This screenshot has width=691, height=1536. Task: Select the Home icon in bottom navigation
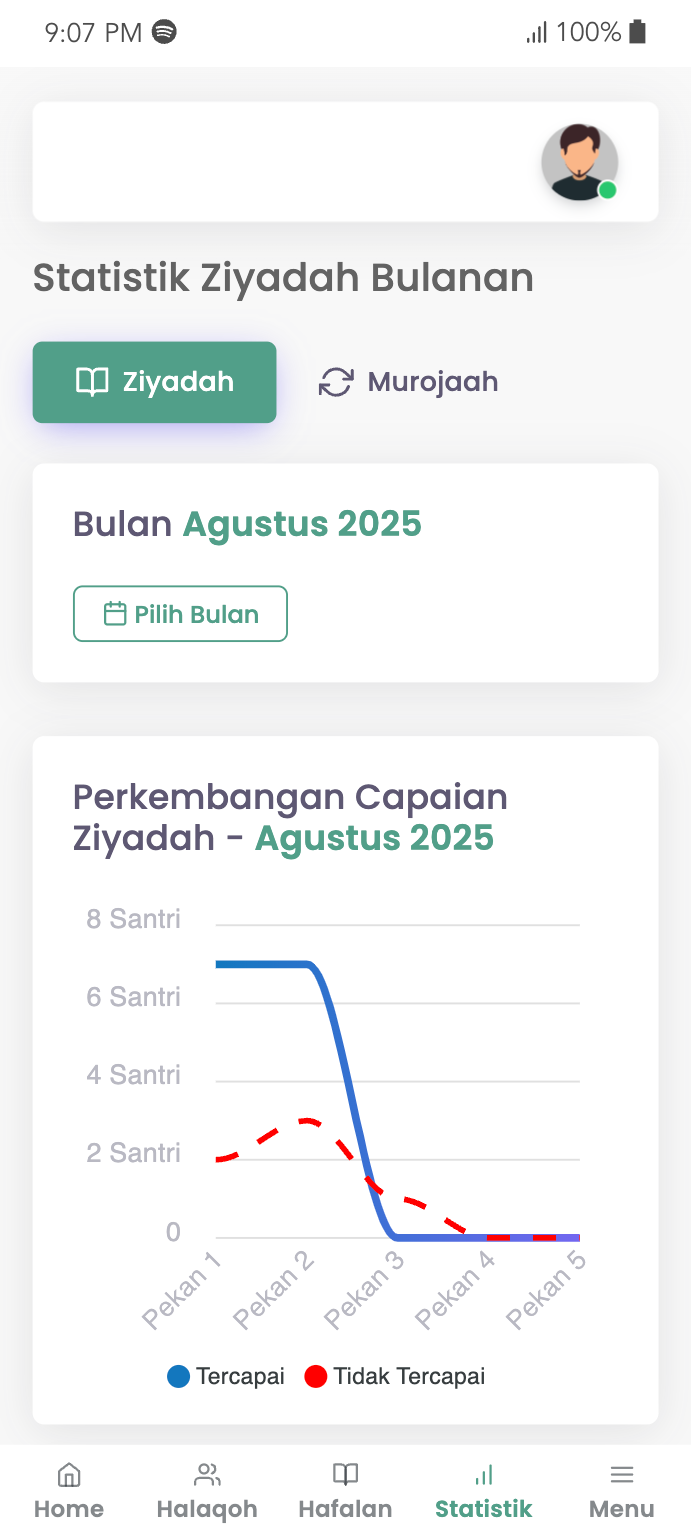69,1474
